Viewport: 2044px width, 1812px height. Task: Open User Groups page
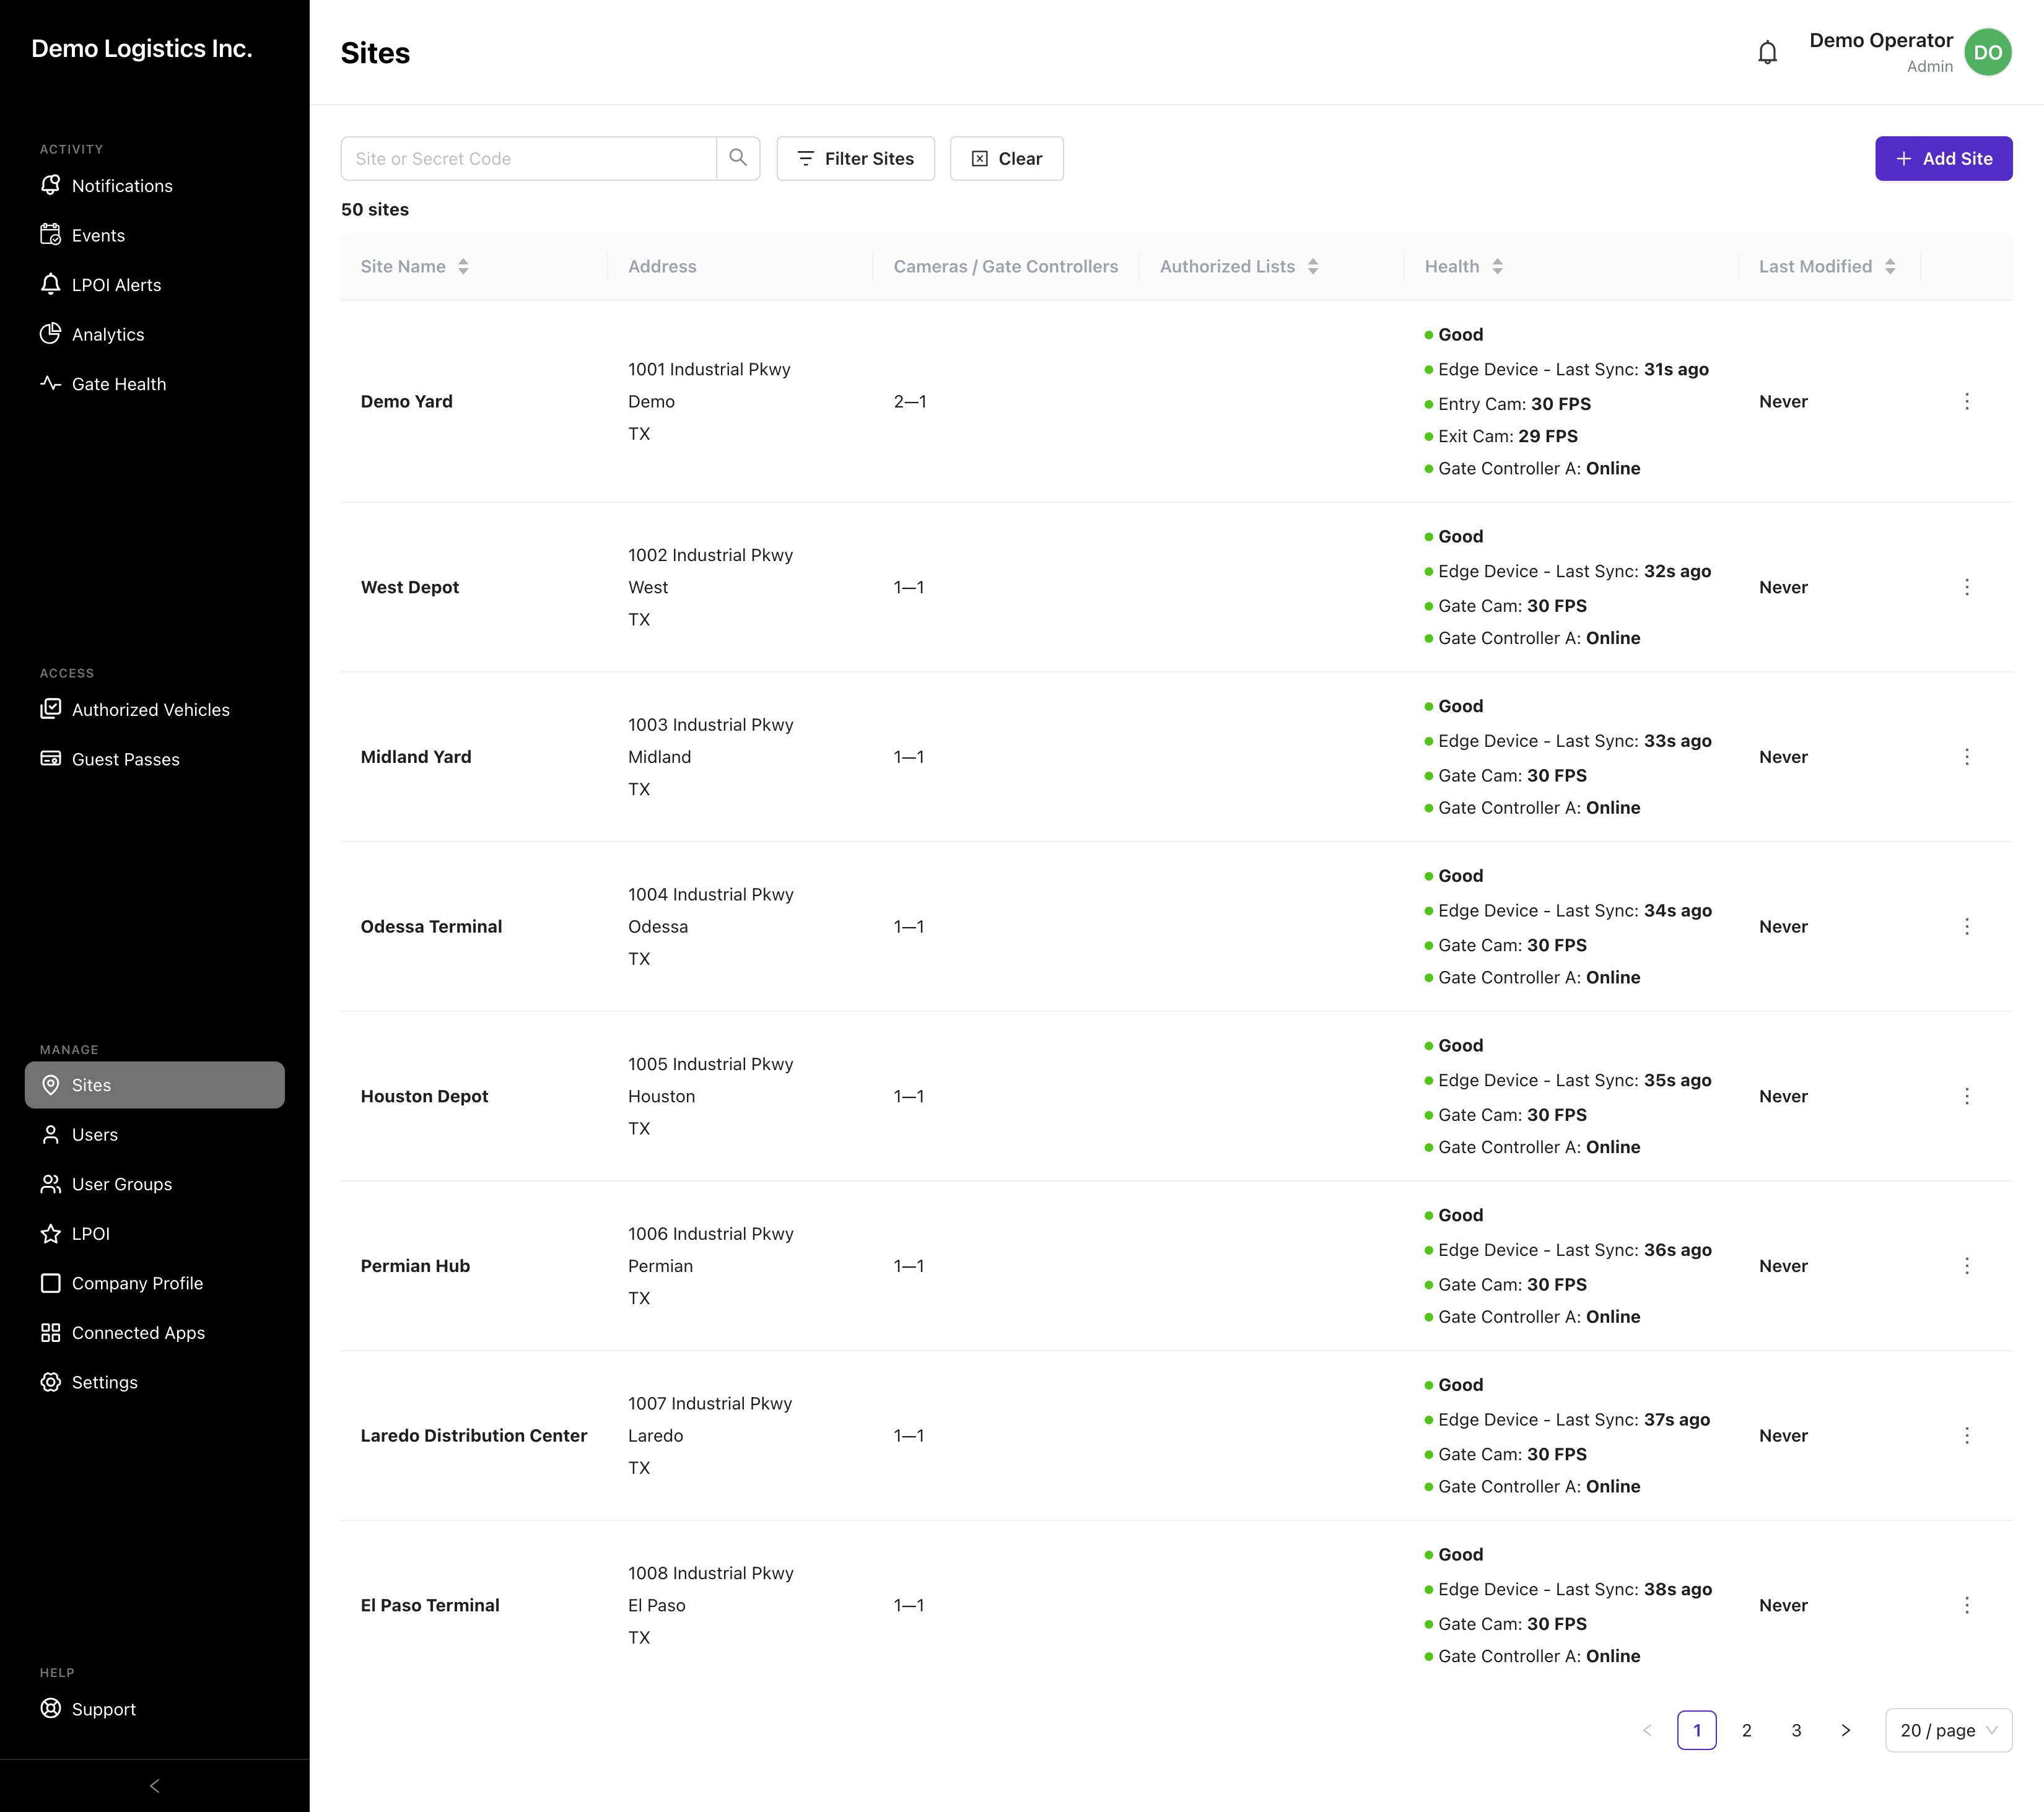pos(155,1184)
